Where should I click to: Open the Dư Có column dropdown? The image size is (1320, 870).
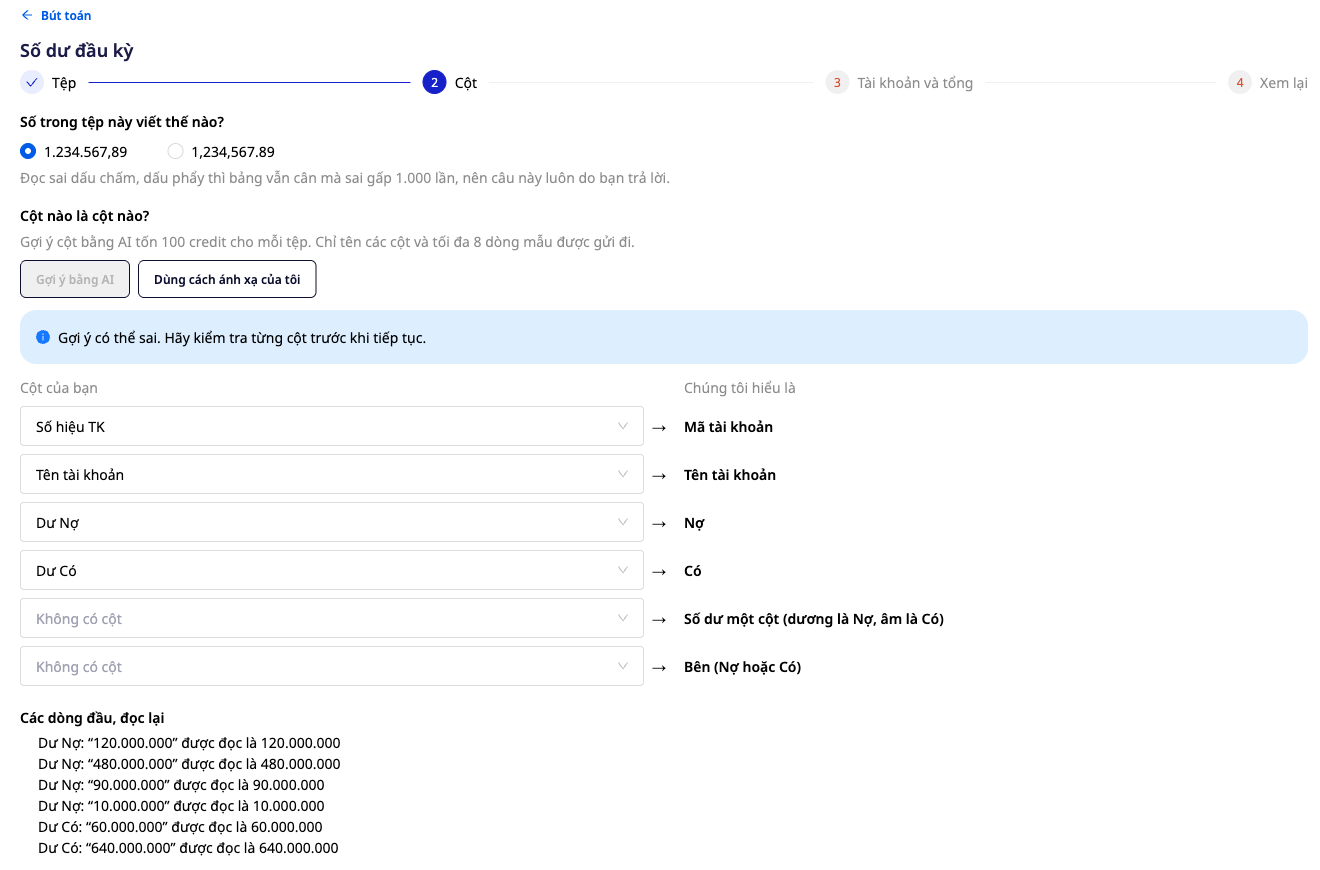(332, 570)
